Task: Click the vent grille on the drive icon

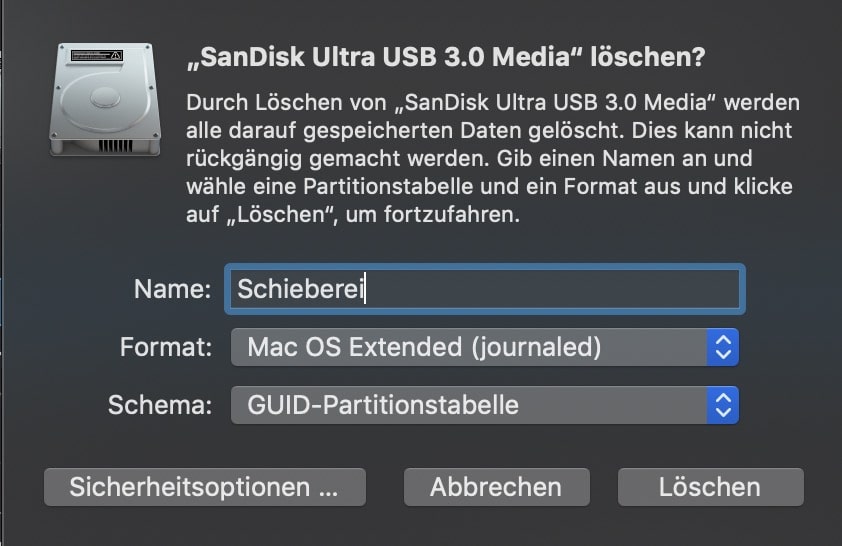Action: [x=115, y=145]
